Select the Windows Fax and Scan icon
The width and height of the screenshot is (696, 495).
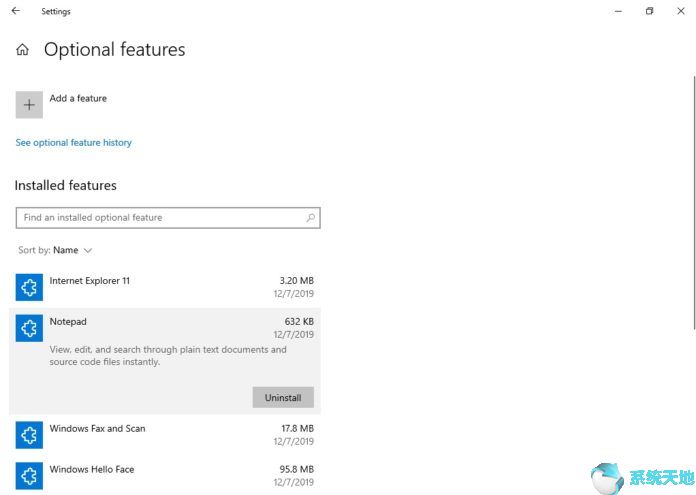click(x=29, y=435)
